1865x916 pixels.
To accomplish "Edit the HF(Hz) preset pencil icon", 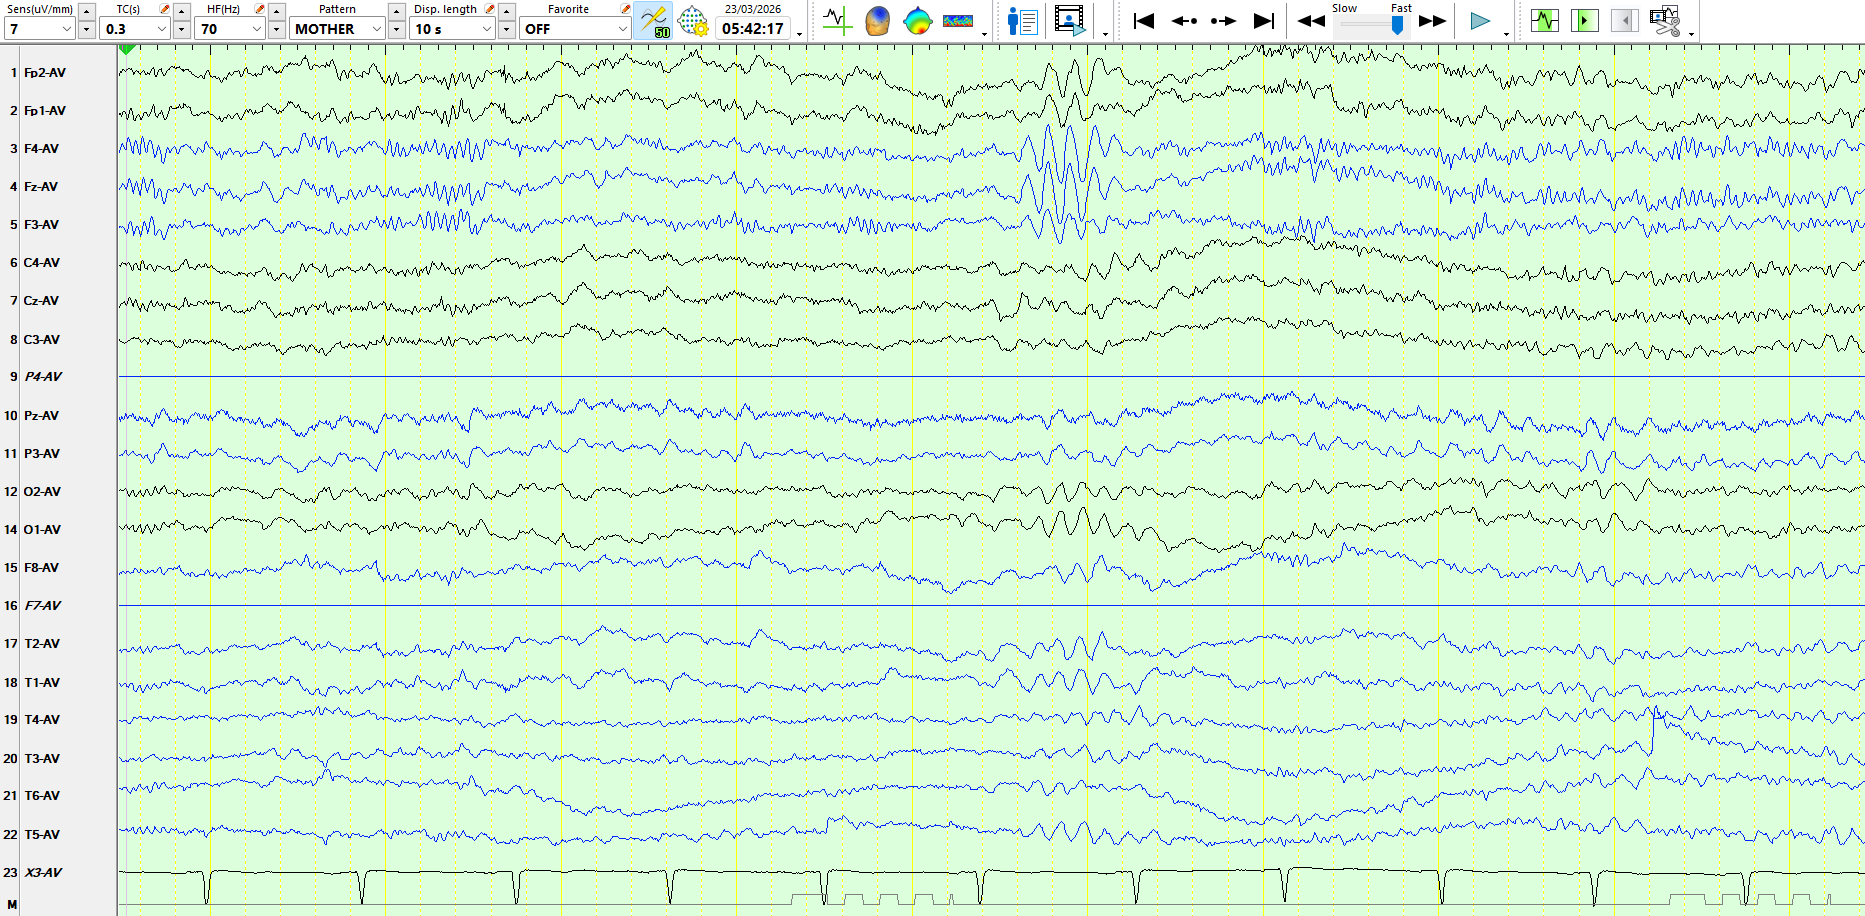I will pyautogui.click(x=260, y=9).
